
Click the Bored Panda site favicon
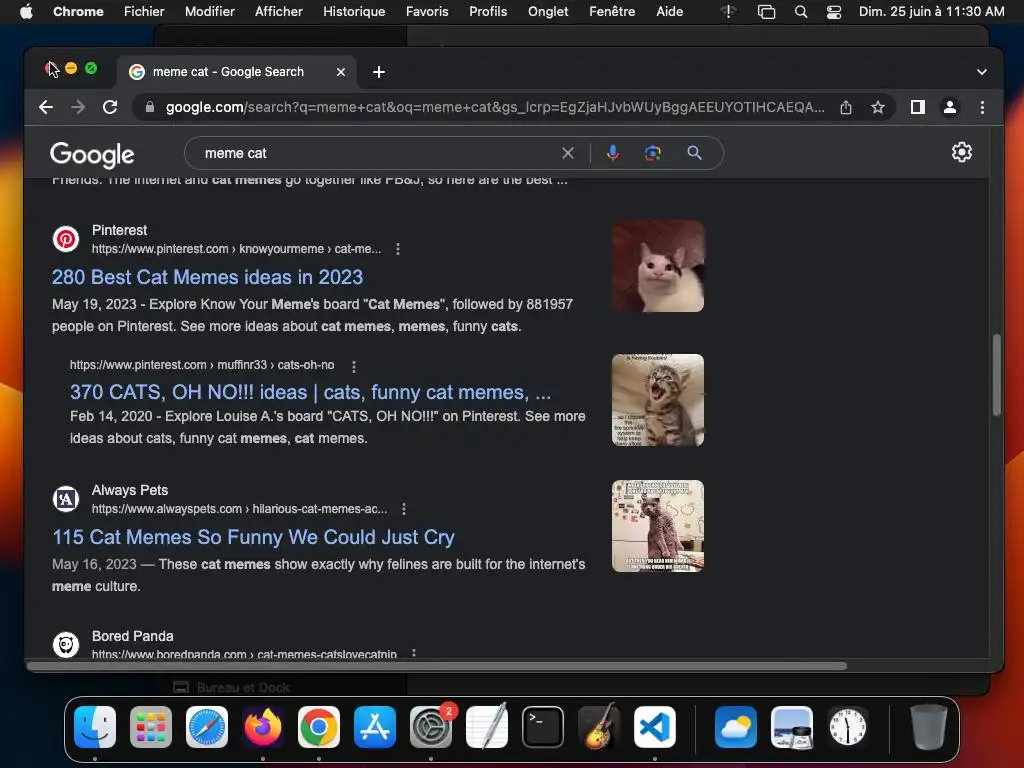pos(66,645)
